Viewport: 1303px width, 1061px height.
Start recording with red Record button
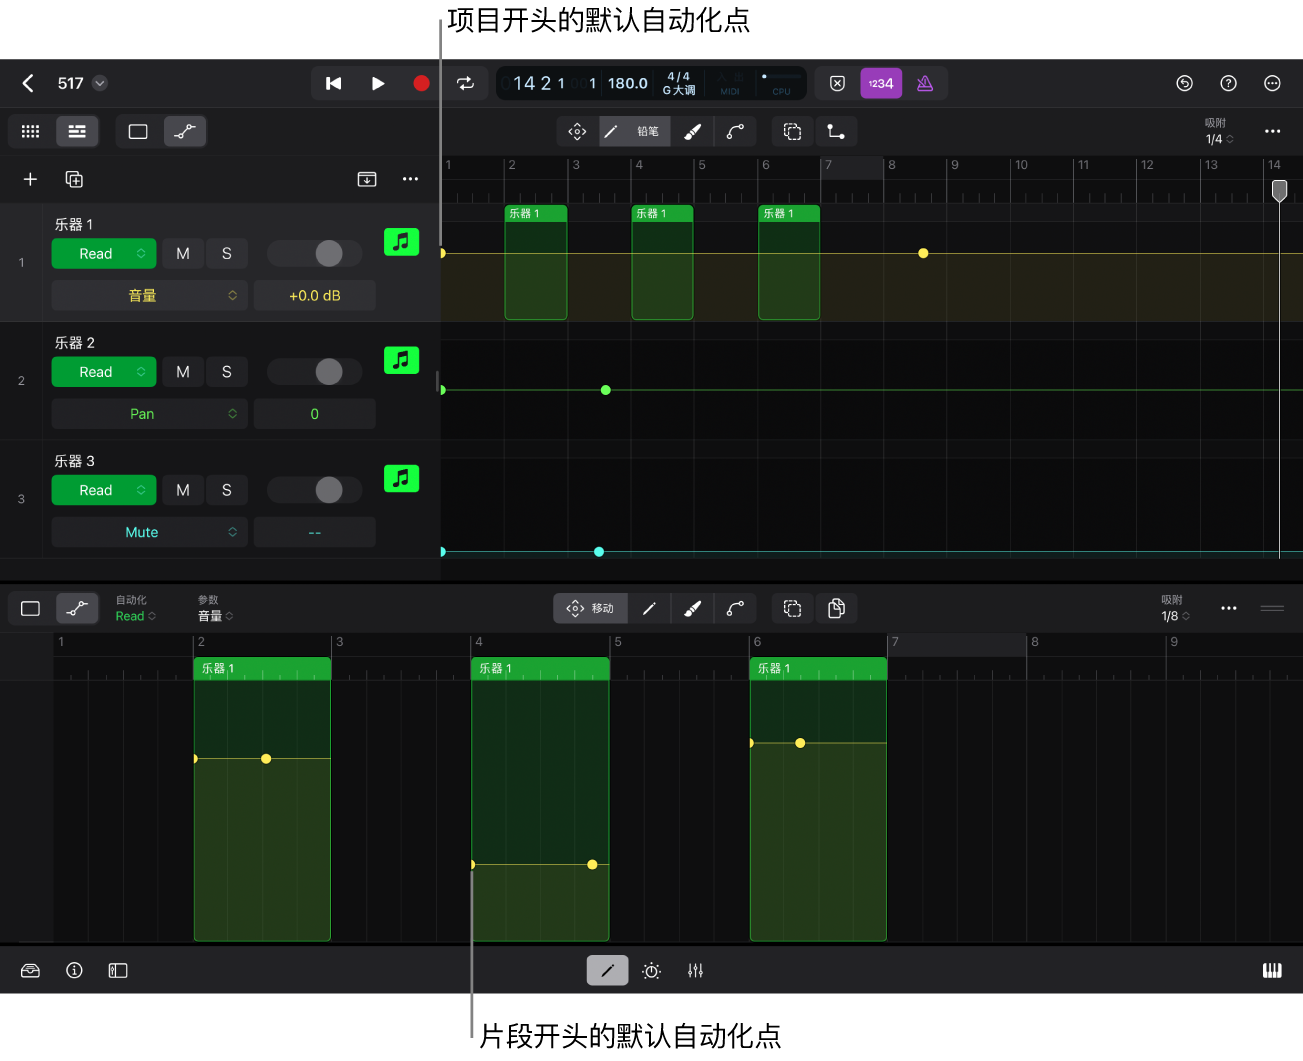421,83
